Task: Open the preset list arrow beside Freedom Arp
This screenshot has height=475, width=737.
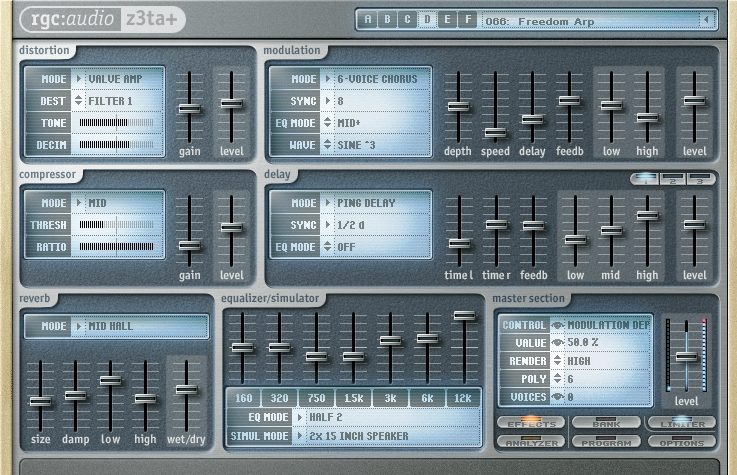Action: coord(706,20)
